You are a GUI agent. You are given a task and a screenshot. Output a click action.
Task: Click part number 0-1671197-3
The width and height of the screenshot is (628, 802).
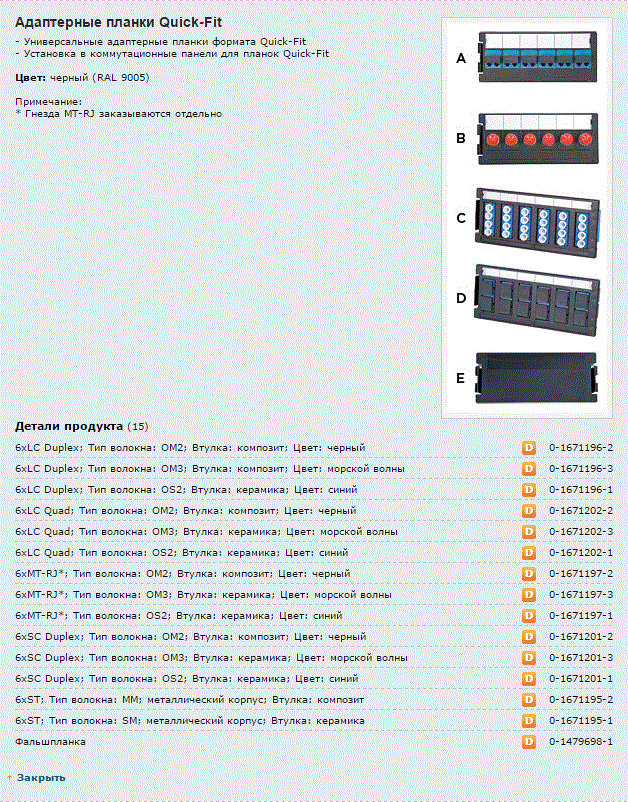(581, 594)
